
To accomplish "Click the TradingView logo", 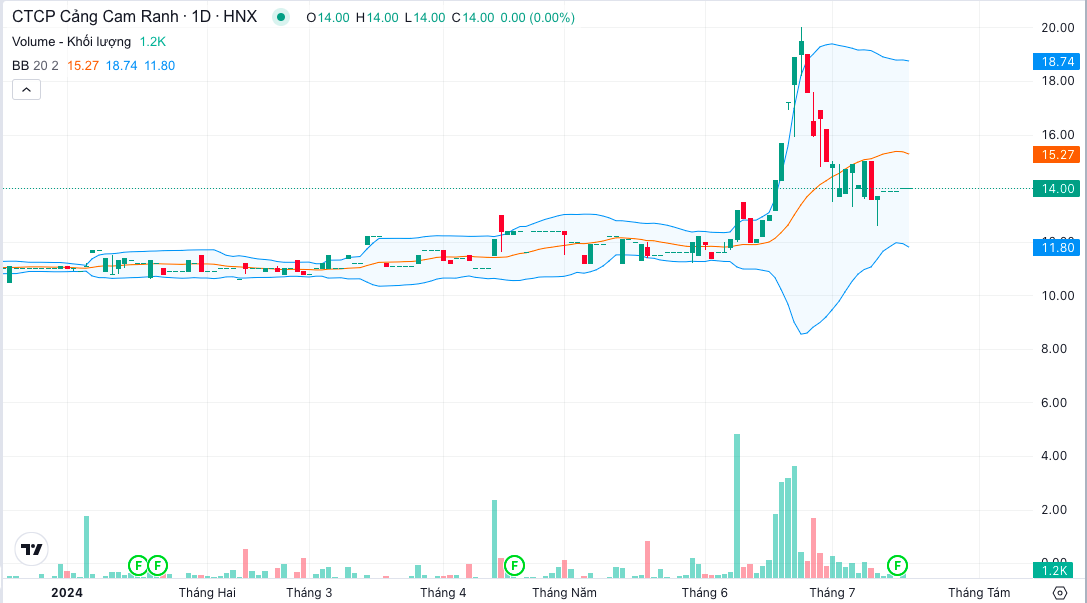I will 31,550.
